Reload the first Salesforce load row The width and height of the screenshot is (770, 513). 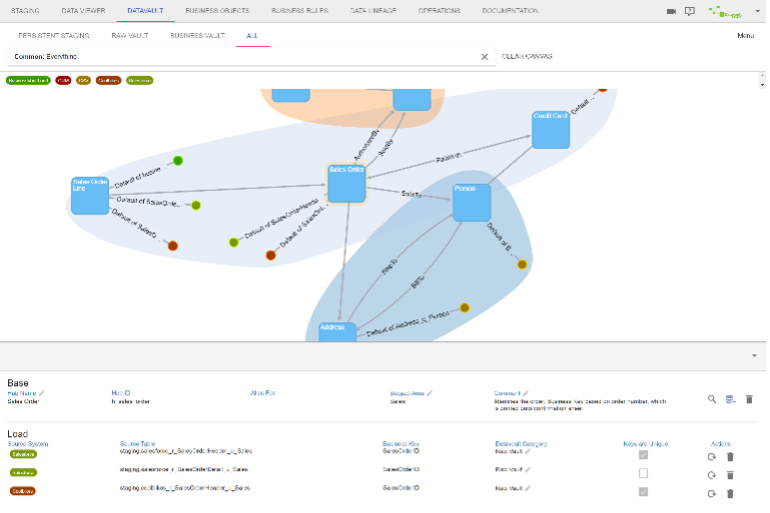(x=711, y=457)
